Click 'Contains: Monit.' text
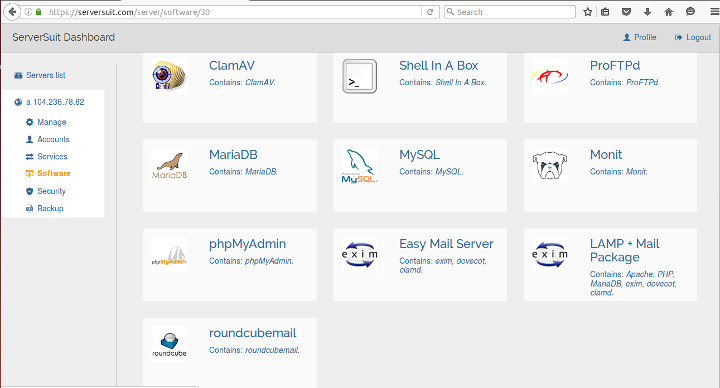 click(x=619, y=172)
